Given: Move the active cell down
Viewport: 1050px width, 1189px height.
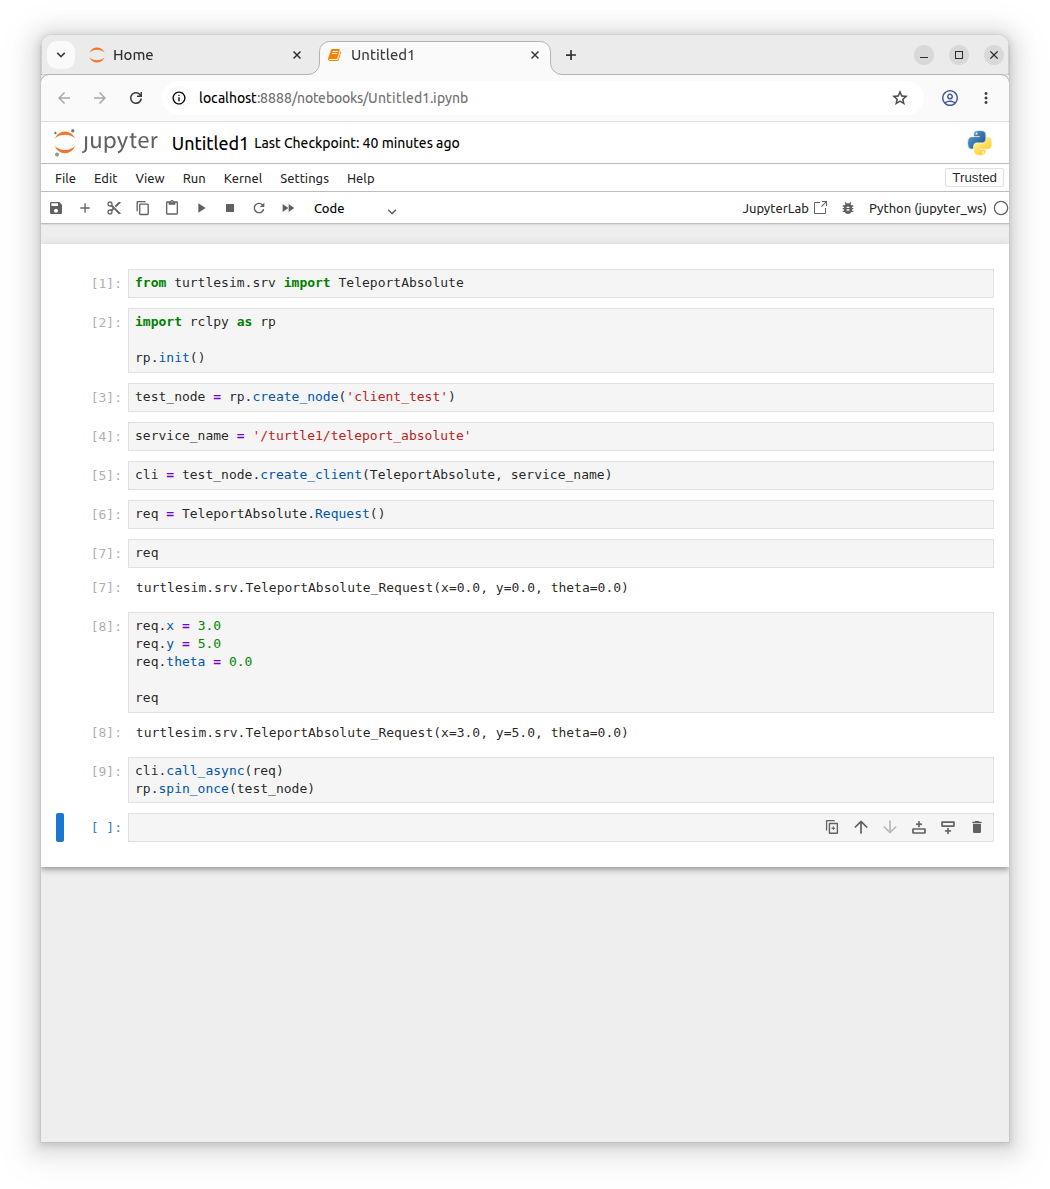Looking at the screenshot, I should [890, 827].
